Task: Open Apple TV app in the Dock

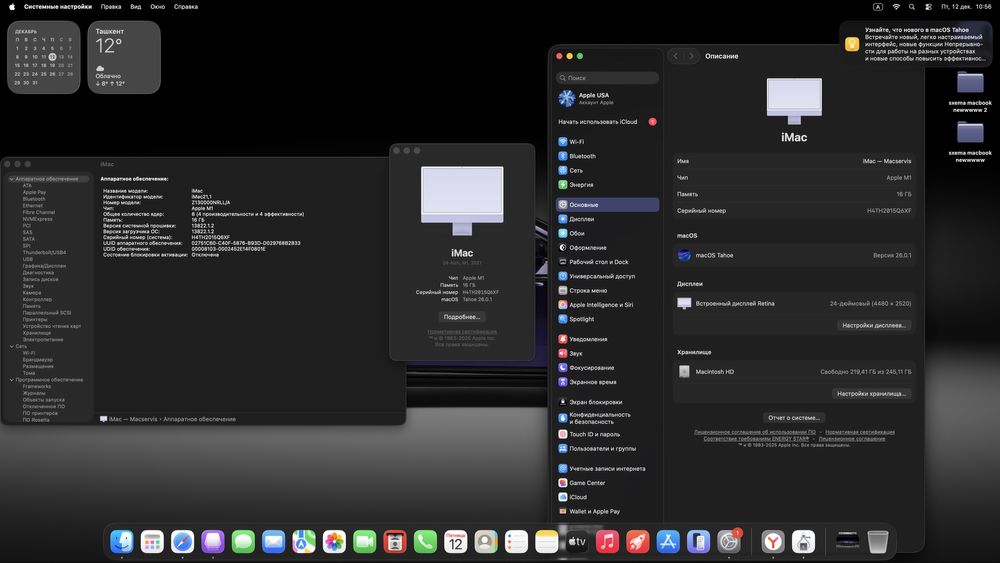Action: click(x=577, y=541)
